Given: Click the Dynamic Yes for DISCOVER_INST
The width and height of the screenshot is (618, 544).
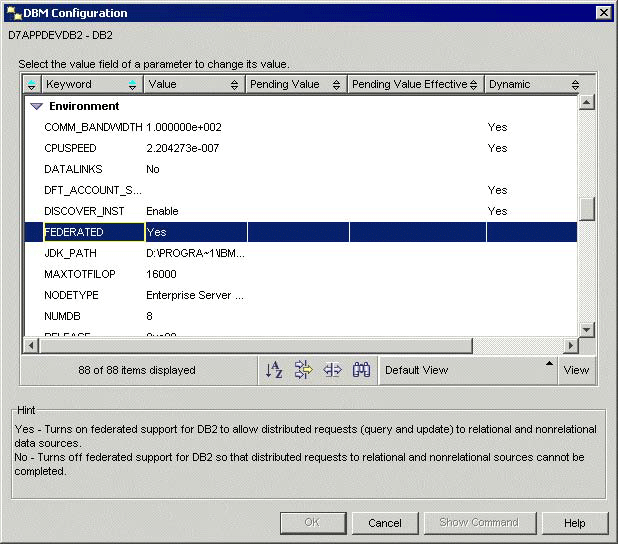Looking at the screenshot, I should 497,211.
